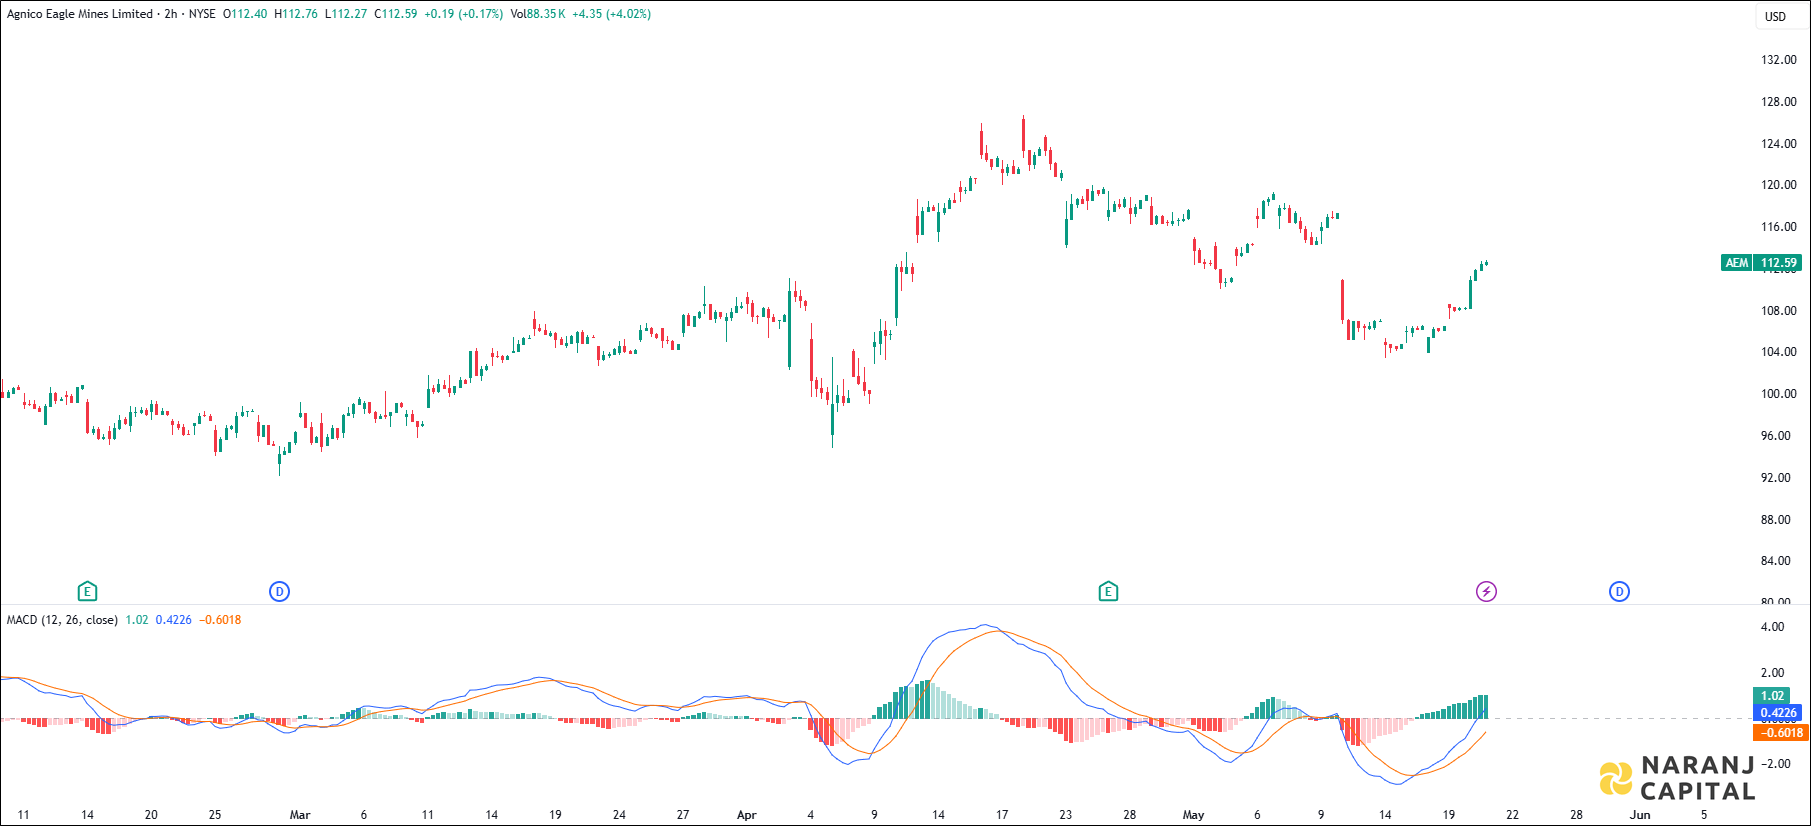Image resolution: width=1811 pixels, height=826 pixels.
Task: Click the 100.00 price axis label
Action: 1779,394
